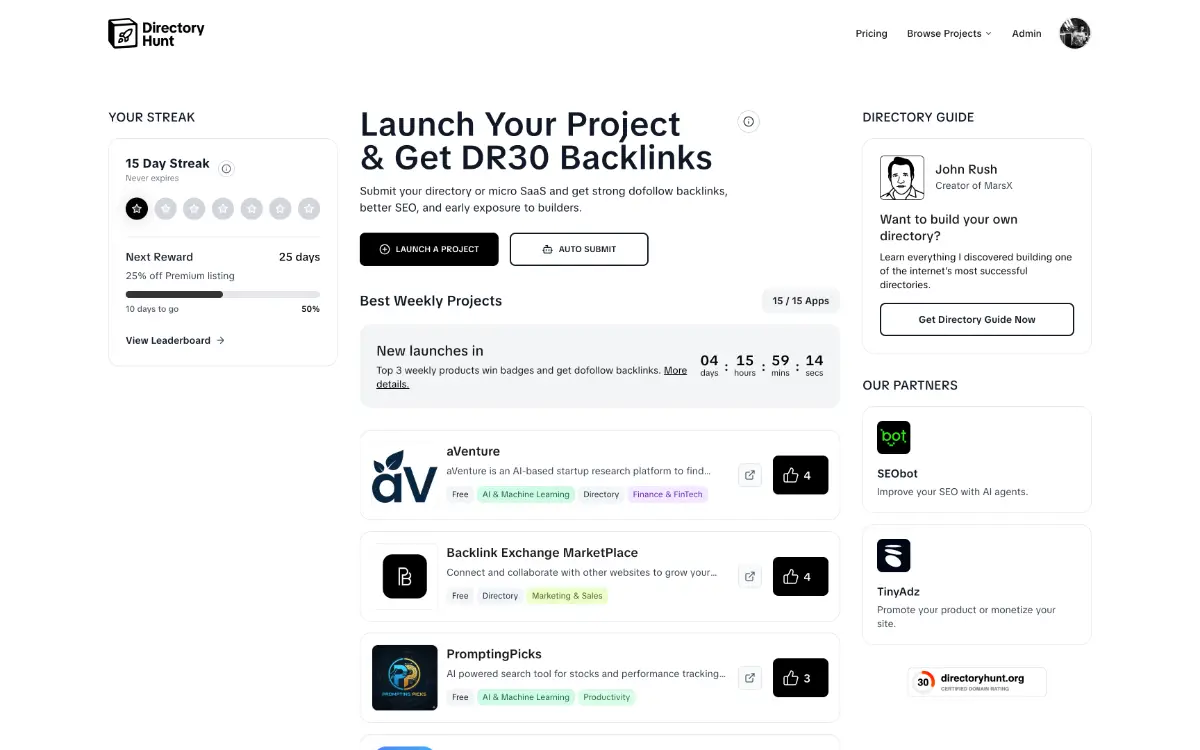Open PromptingPicks external link icon
1200x750 pixels.
(749, 677)
